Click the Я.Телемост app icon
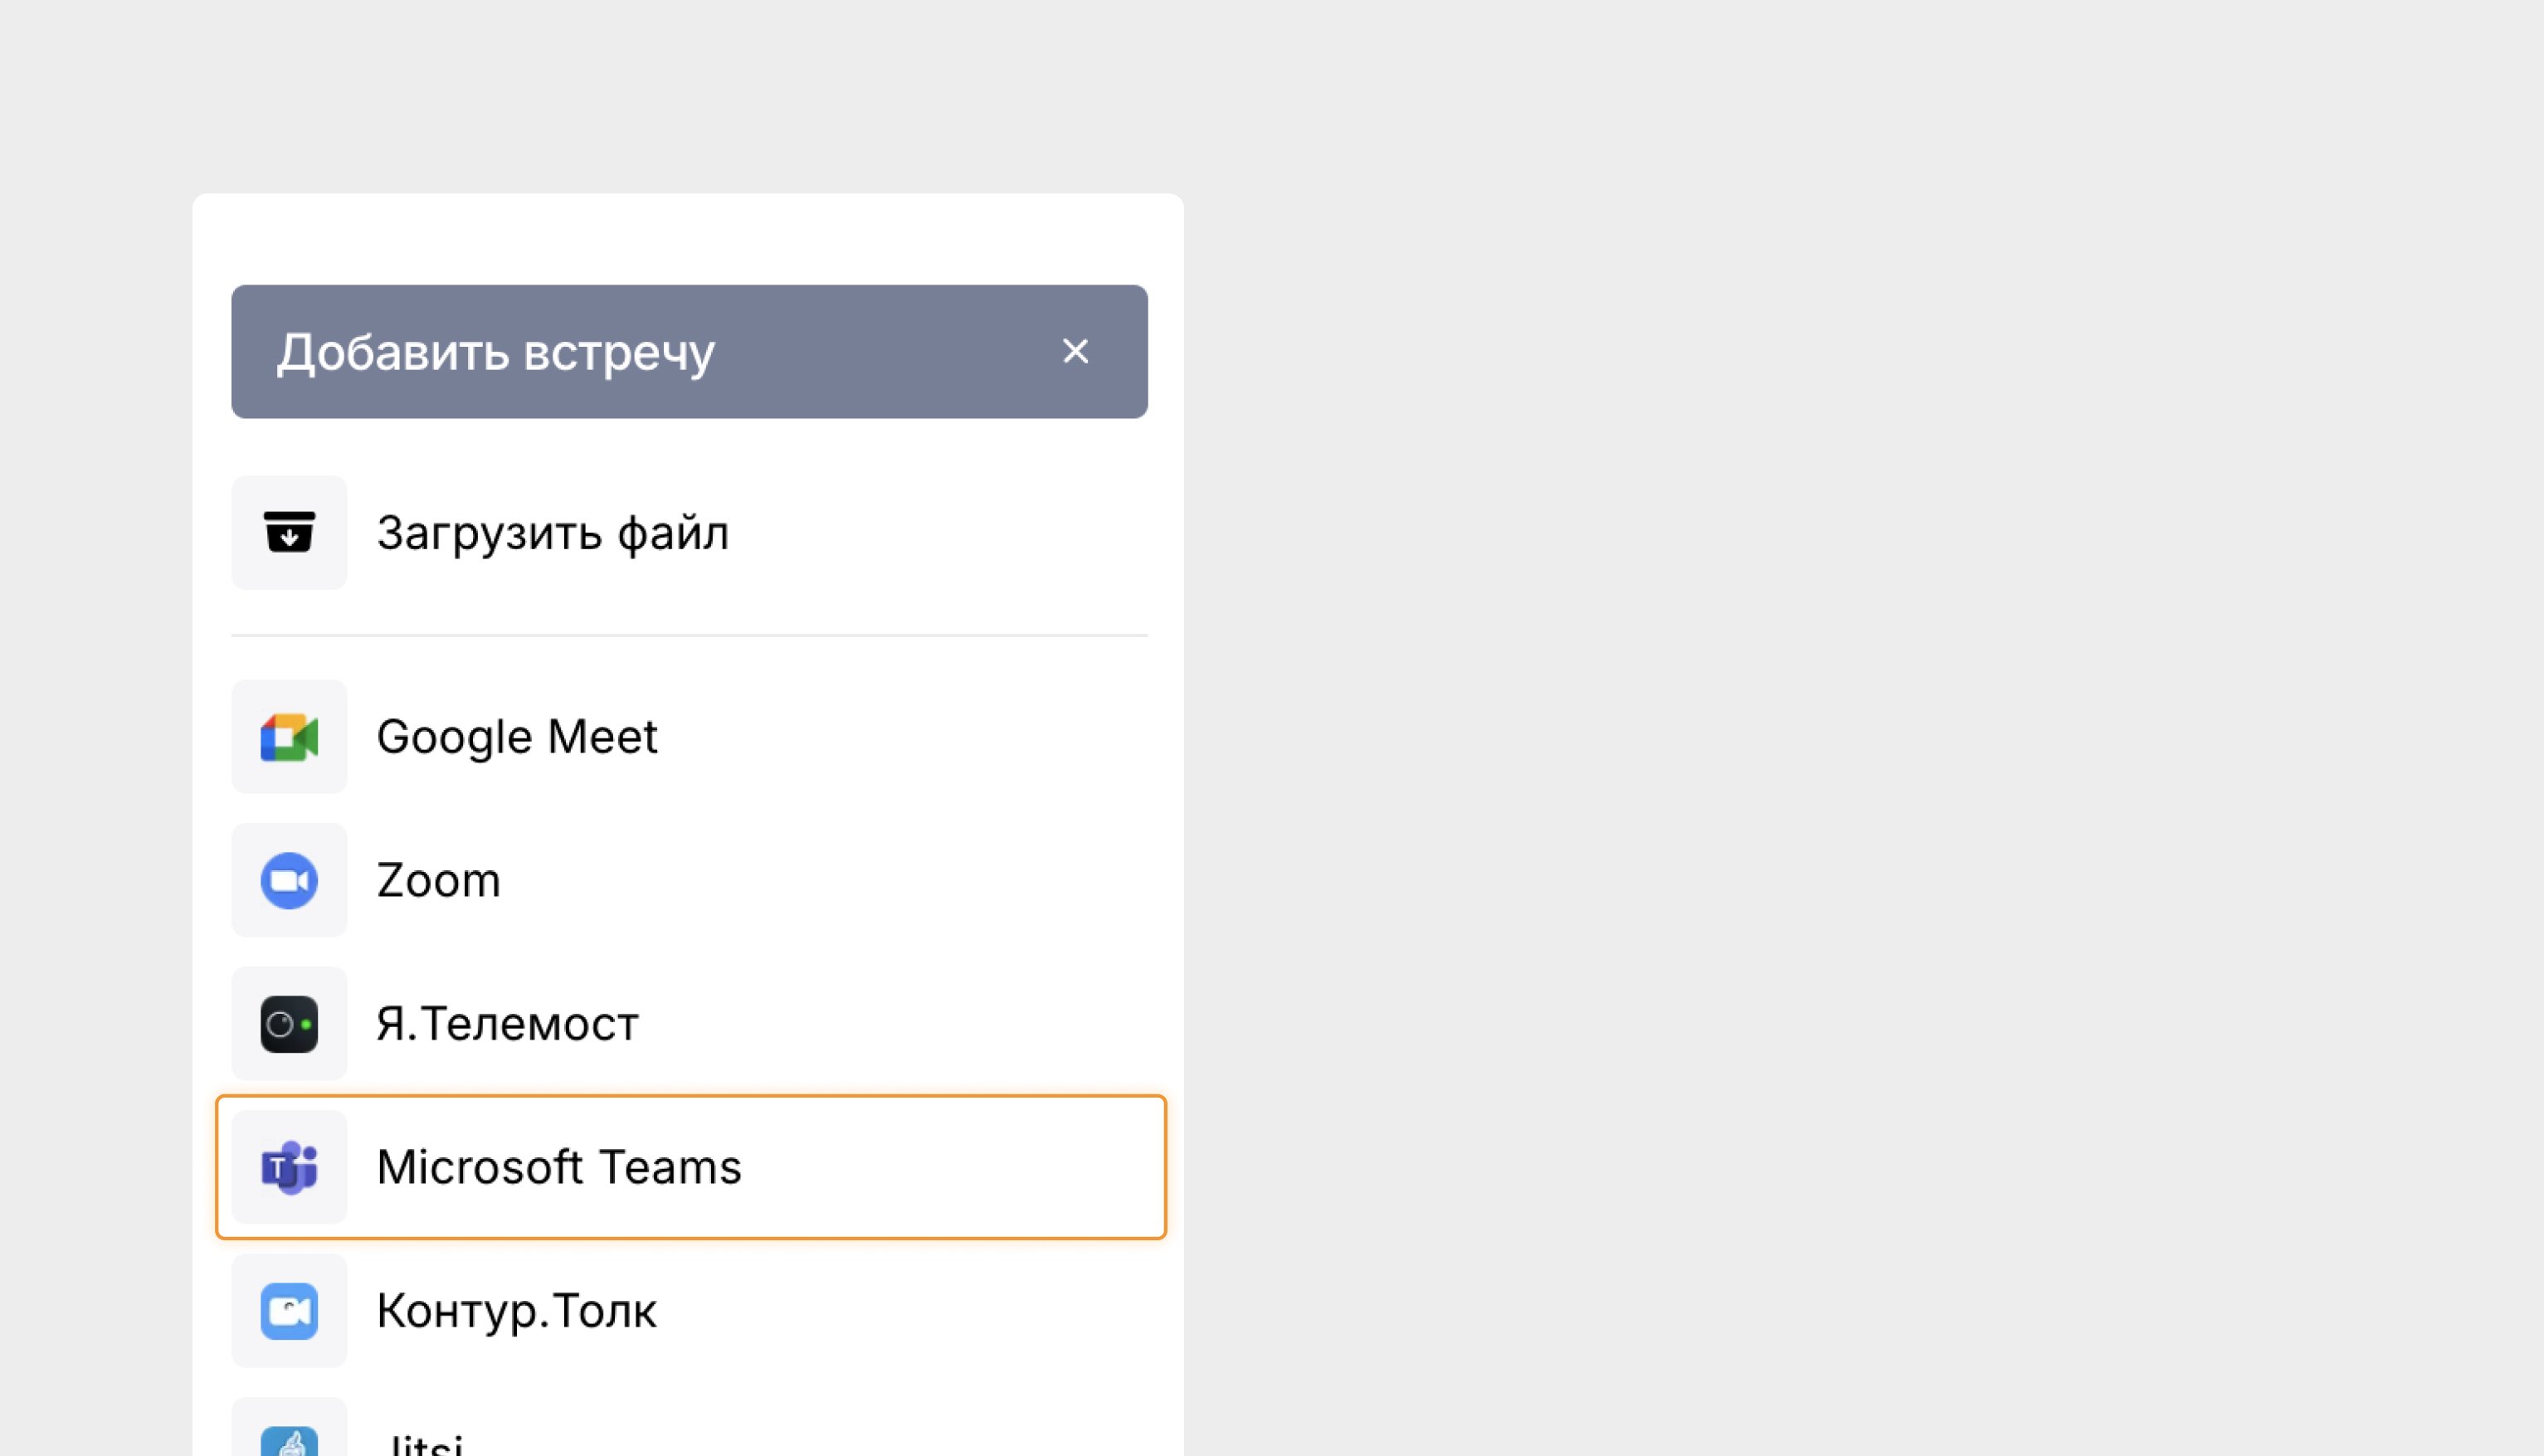2544x1456 pixels. [289, 1024]
